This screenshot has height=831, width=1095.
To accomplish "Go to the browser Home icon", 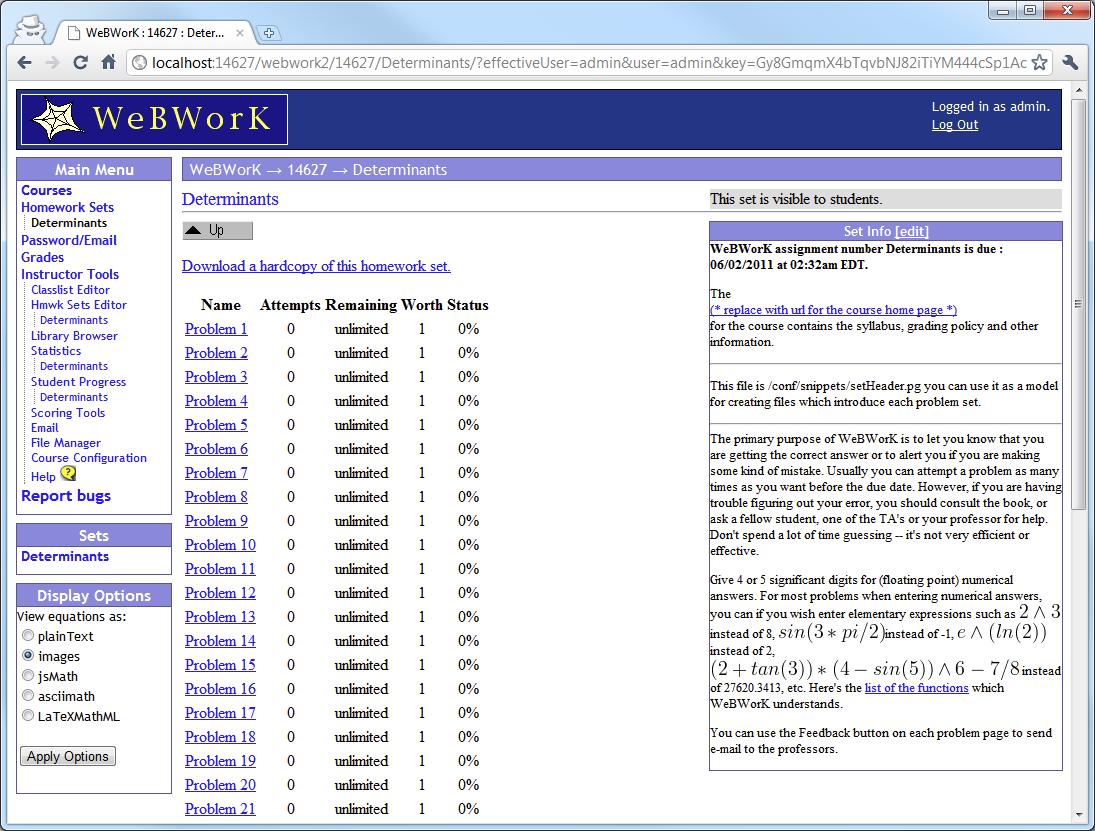I will (x=108, y=62).
